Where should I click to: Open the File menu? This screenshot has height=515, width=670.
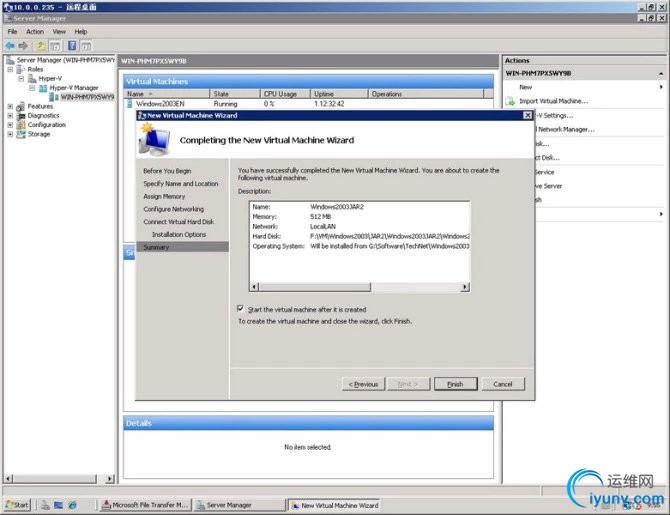[12, 32]
